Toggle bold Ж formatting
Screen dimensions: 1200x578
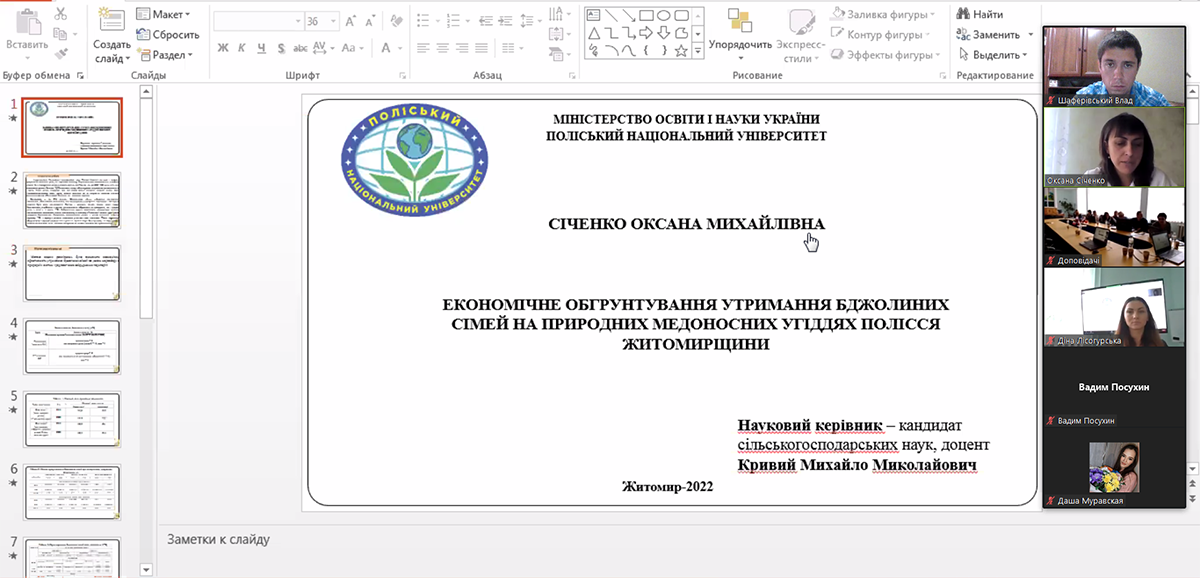(223, 48)
